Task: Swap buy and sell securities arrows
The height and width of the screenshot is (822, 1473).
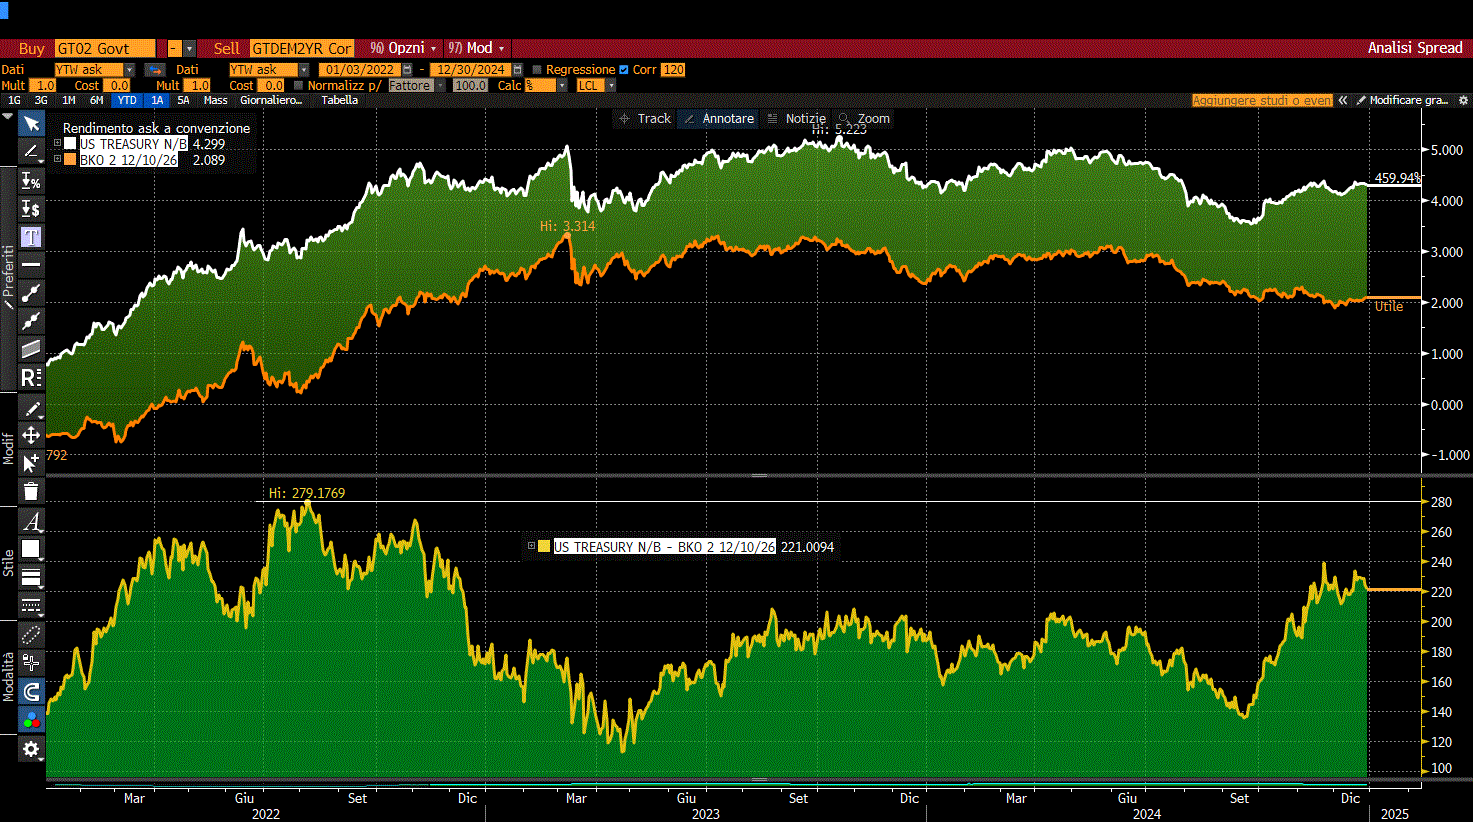Action: click(154, 70)
